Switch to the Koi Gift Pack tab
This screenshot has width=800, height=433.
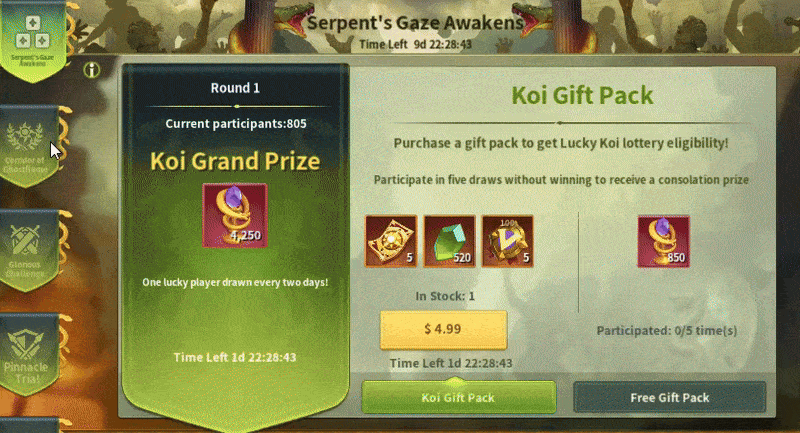click(x=459, y=397)
